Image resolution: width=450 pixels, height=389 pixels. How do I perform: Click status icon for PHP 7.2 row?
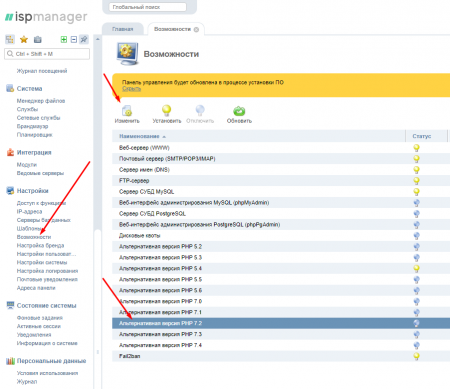tap(416, 323)
